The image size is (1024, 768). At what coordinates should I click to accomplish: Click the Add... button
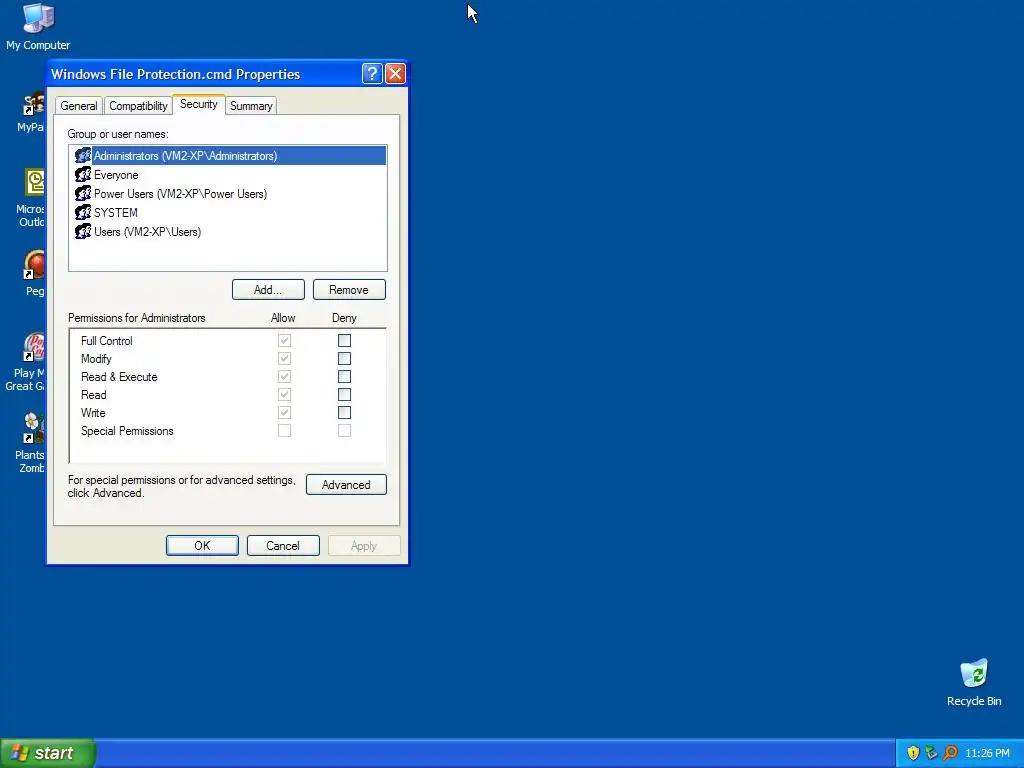268,290
